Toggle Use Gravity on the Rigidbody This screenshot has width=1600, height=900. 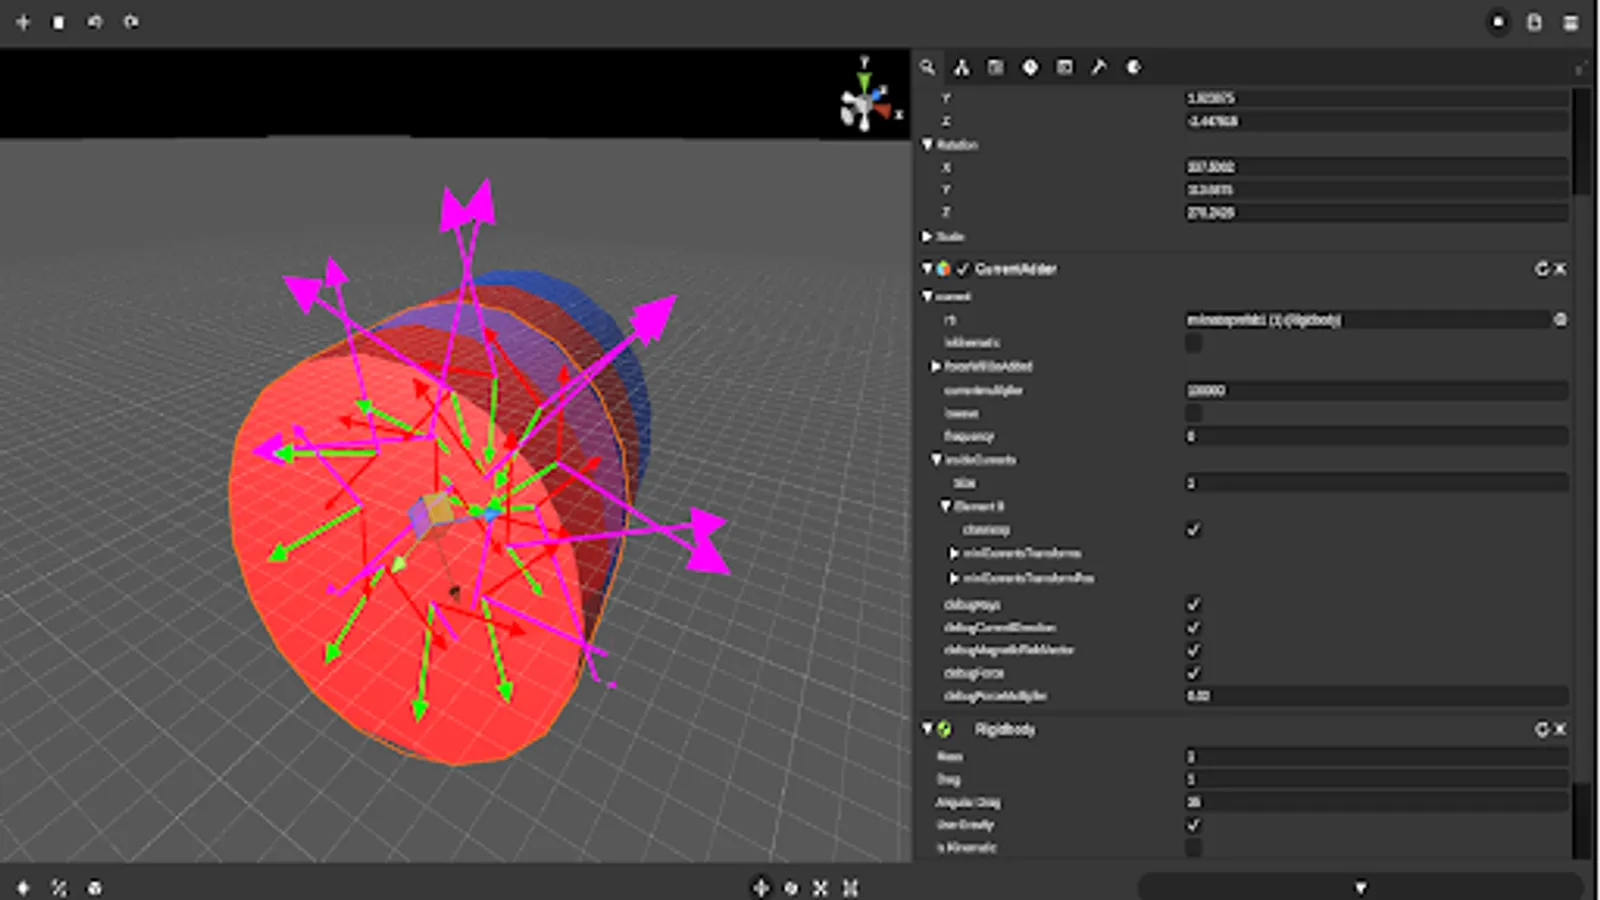point(1193,825)
